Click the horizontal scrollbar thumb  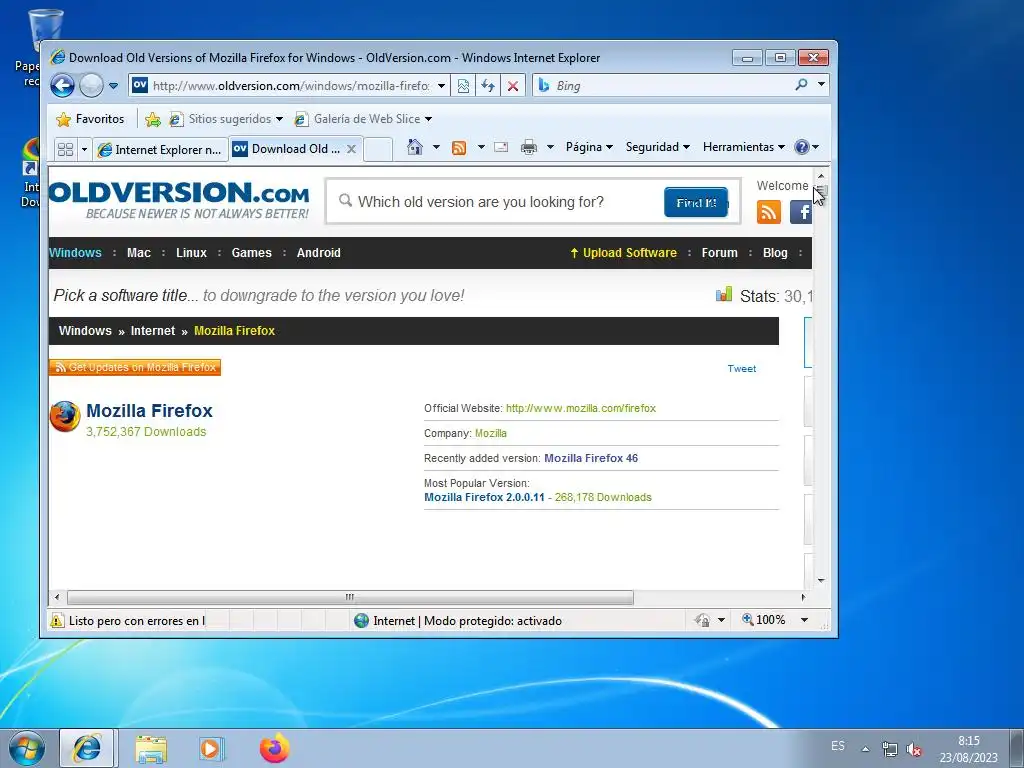350,597
